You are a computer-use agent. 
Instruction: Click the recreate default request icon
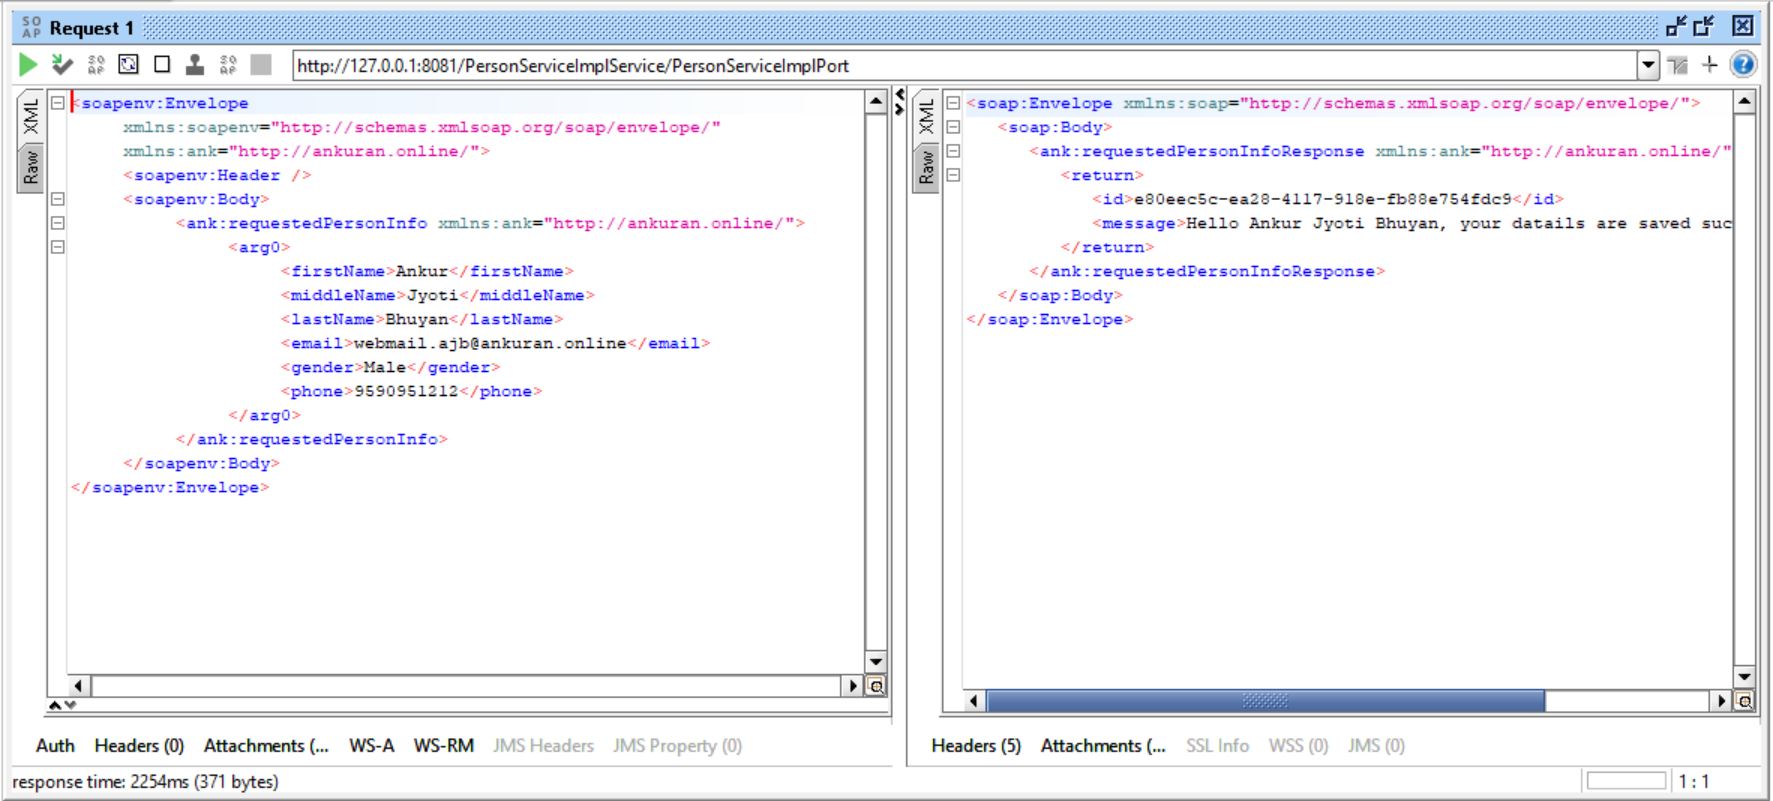[128, 65]
